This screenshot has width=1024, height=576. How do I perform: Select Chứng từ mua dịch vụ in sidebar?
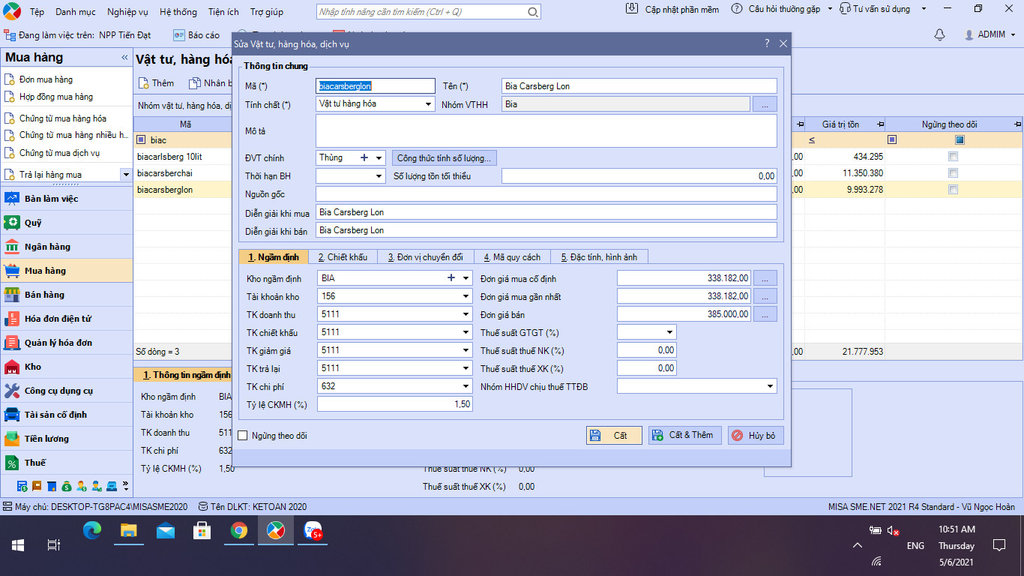[x=59, y=153]
